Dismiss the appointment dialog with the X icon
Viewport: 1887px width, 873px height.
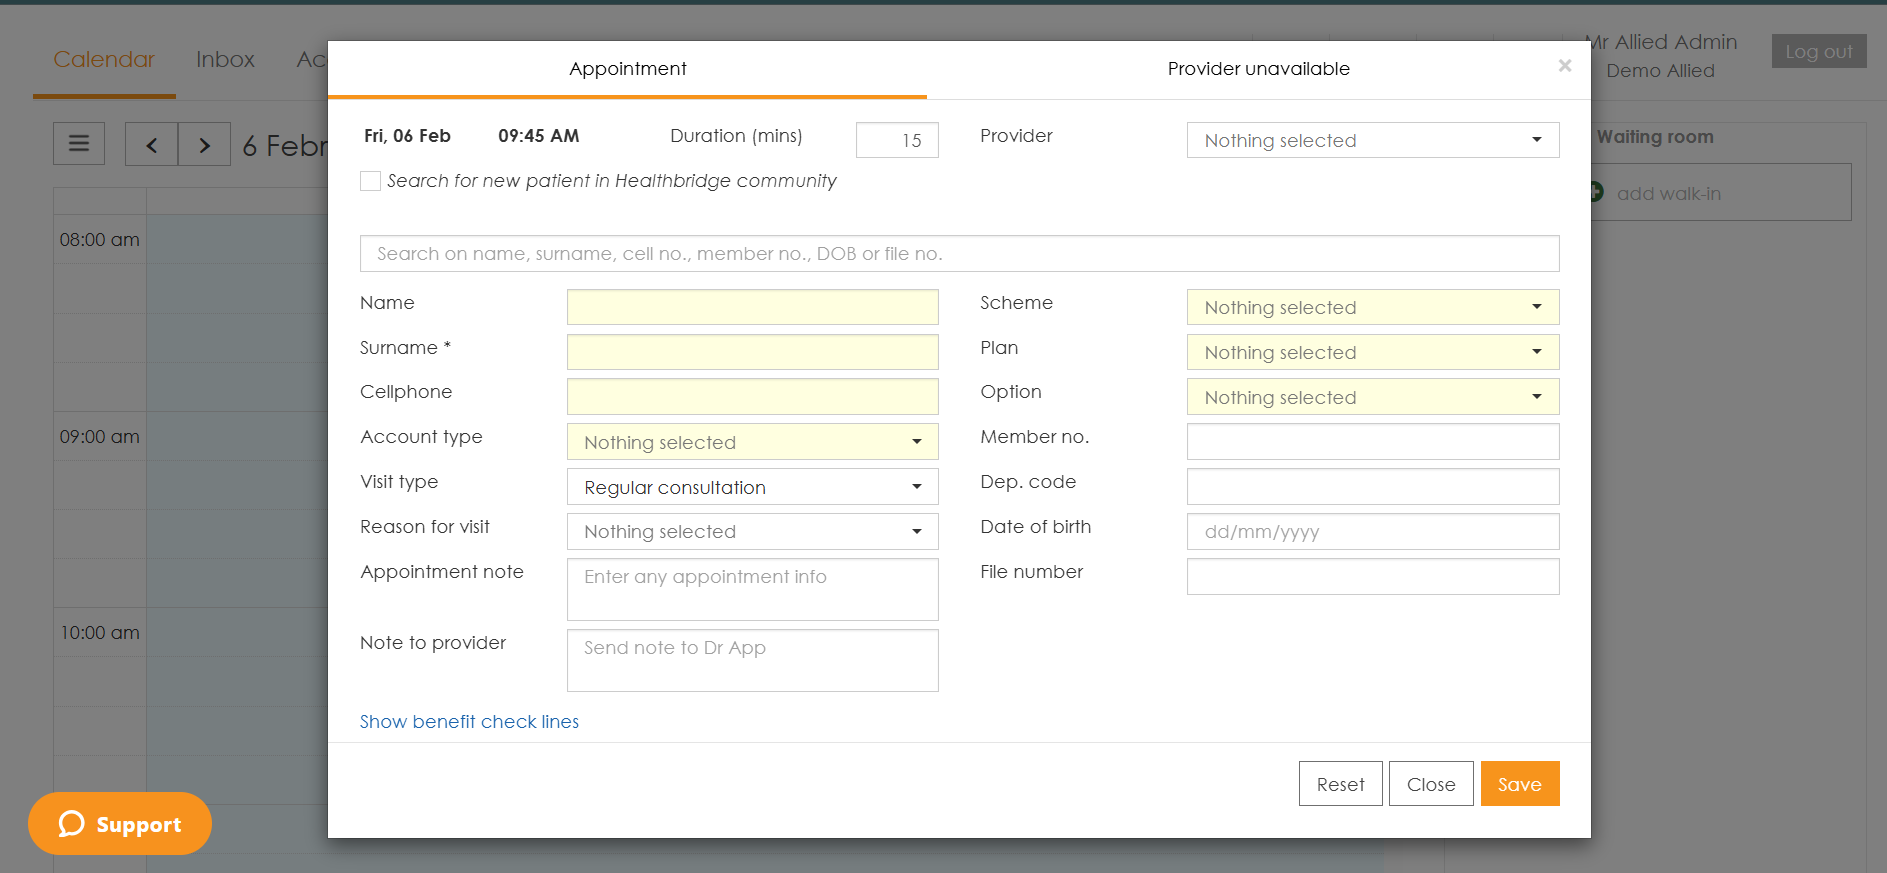coord(1564,66)
